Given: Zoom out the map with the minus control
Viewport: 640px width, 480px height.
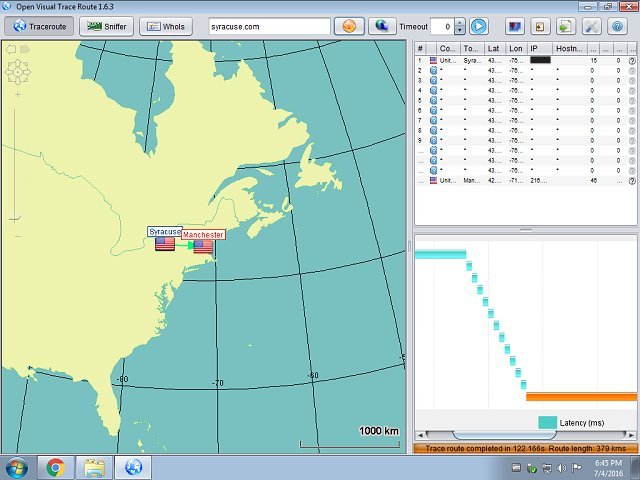Looking at the screenshot, I should pyautogui.click(x=18, y=236).
